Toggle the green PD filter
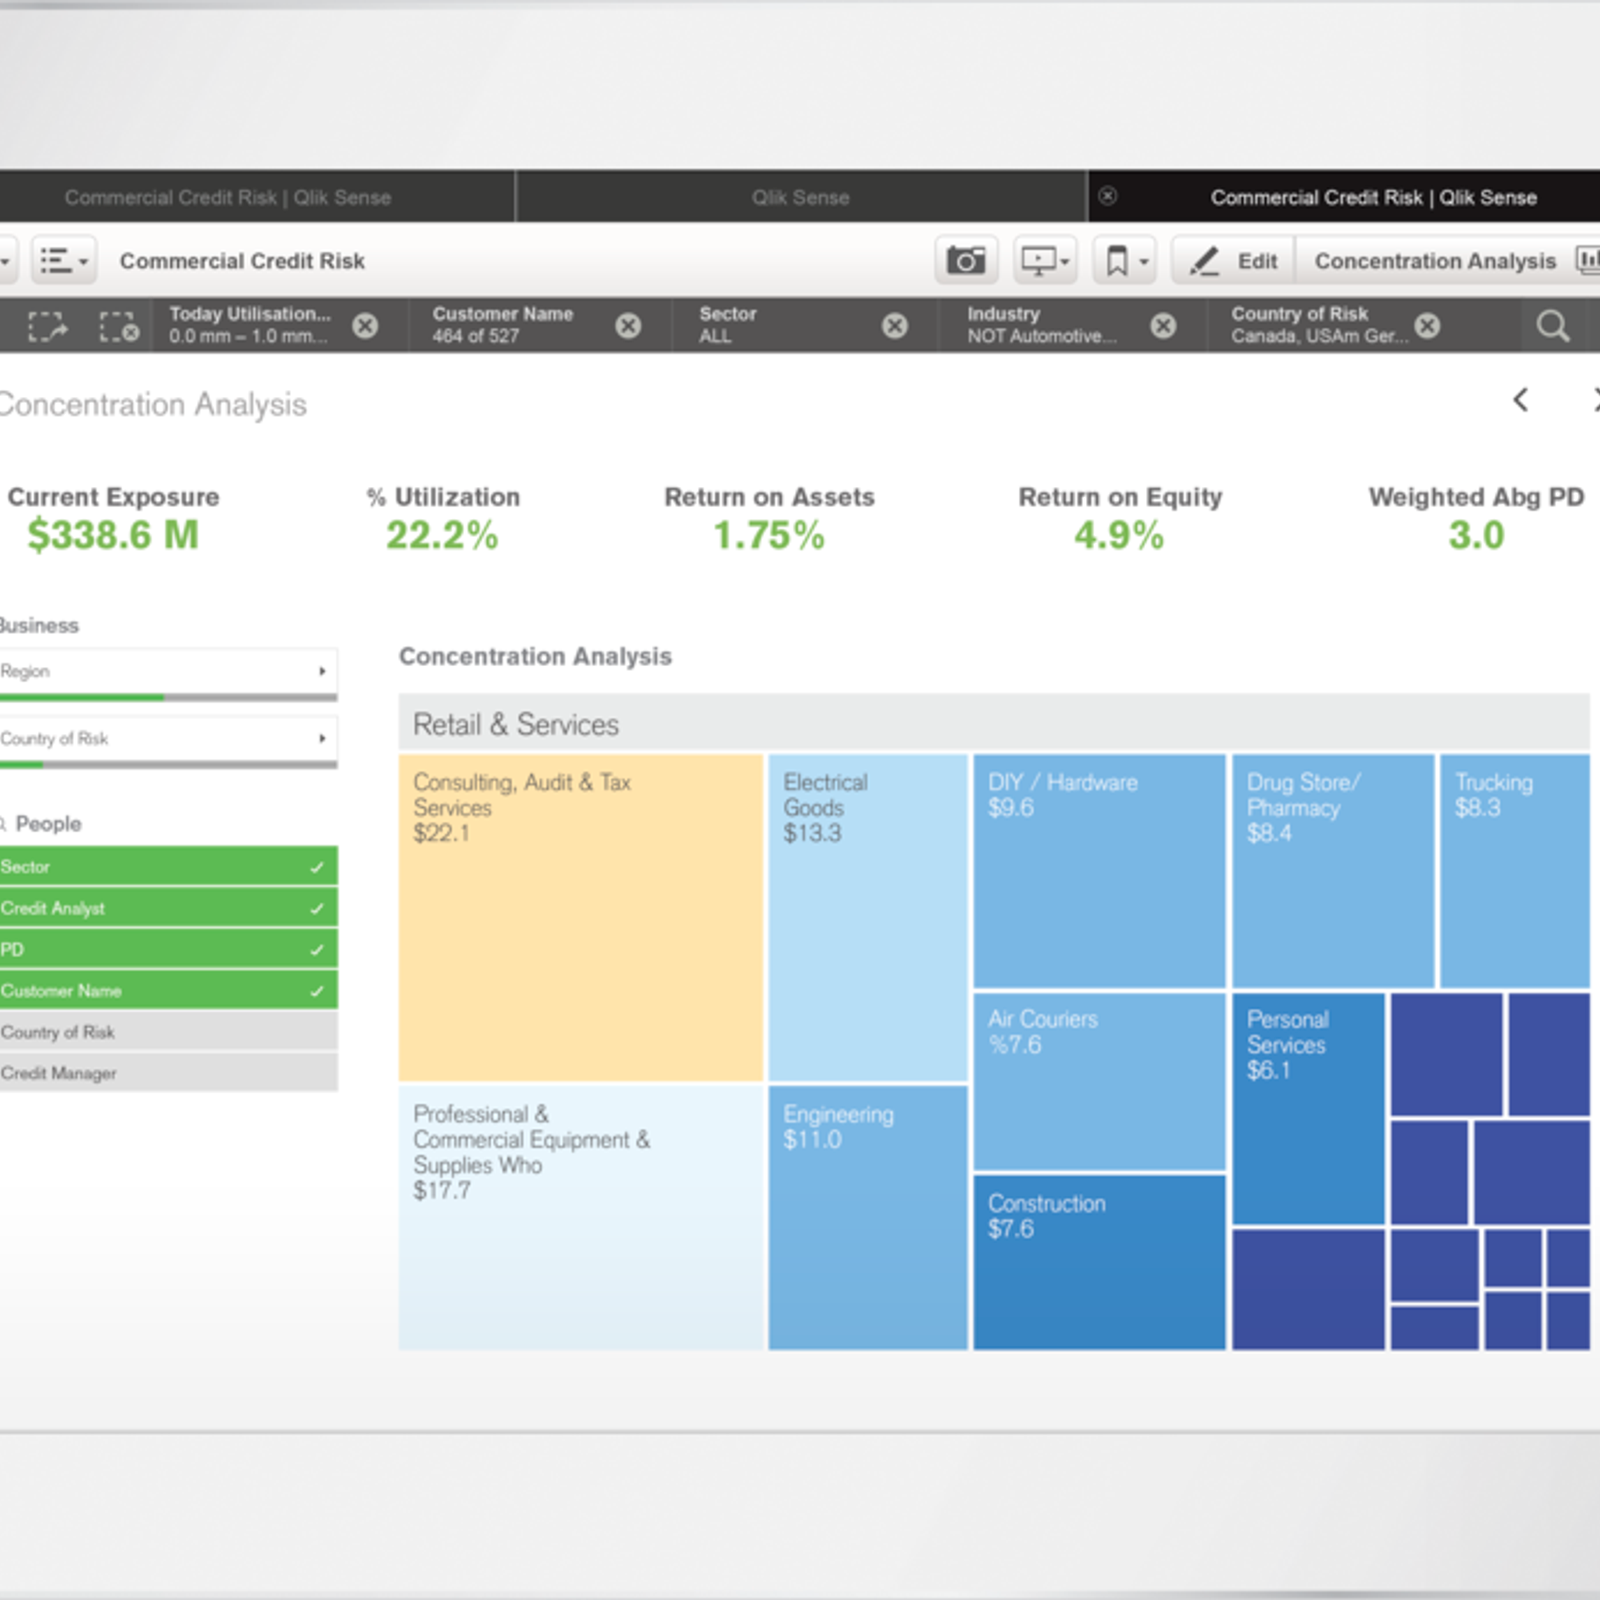 click(x=168, y=949)
